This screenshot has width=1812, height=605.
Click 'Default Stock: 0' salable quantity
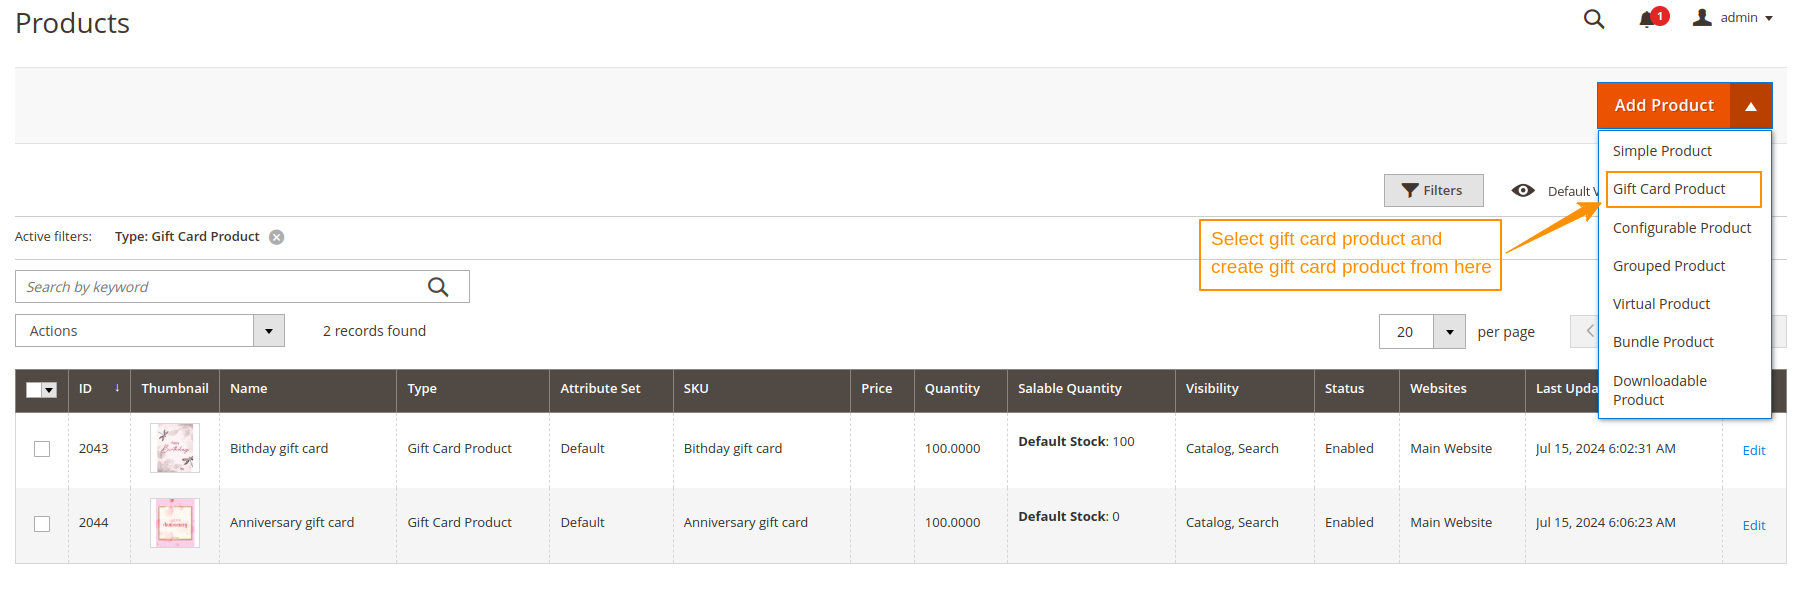point(1069,517)
